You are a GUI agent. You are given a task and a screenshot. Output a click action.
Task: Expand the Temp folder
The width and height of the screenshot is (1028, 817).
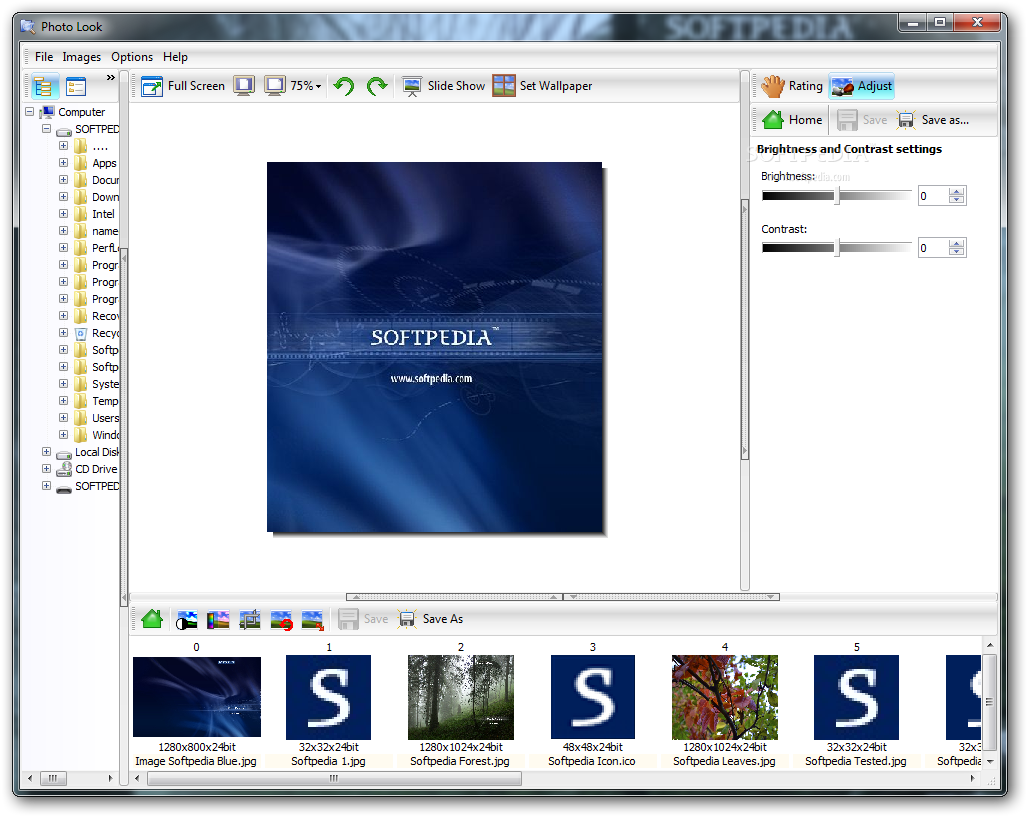click(64, 401)
